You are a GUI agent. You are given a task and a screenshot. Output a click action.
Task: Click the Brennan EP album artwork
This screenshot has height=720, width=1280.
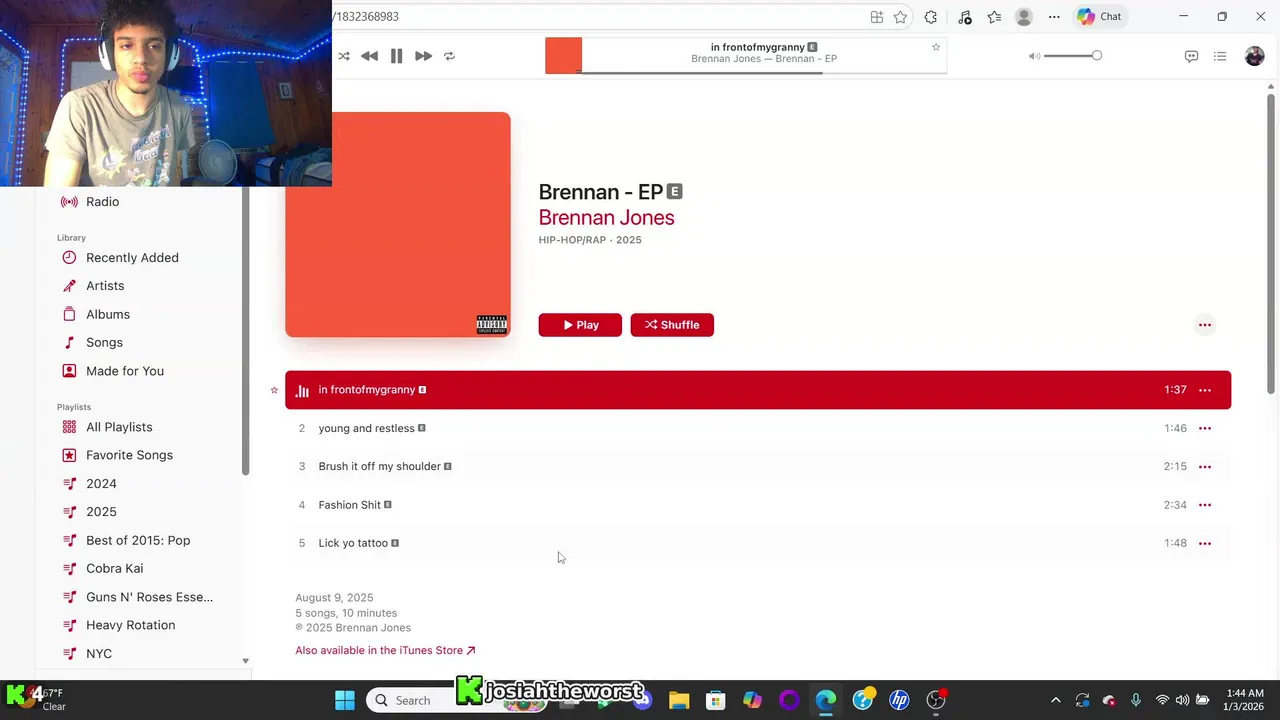point(398,224)
